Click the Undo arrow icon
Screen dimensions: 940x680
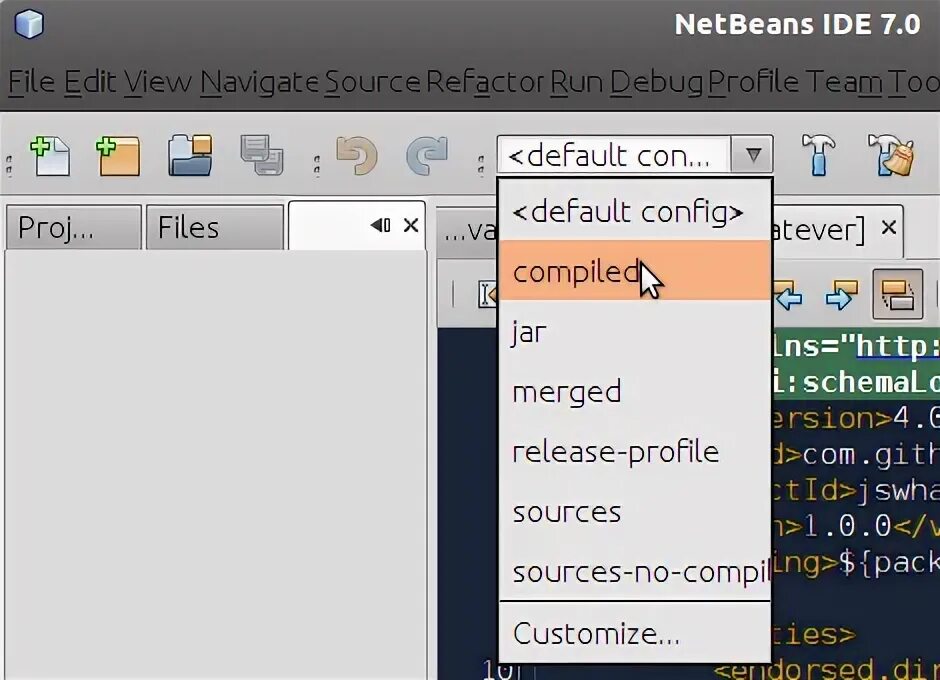pos(357,156)
